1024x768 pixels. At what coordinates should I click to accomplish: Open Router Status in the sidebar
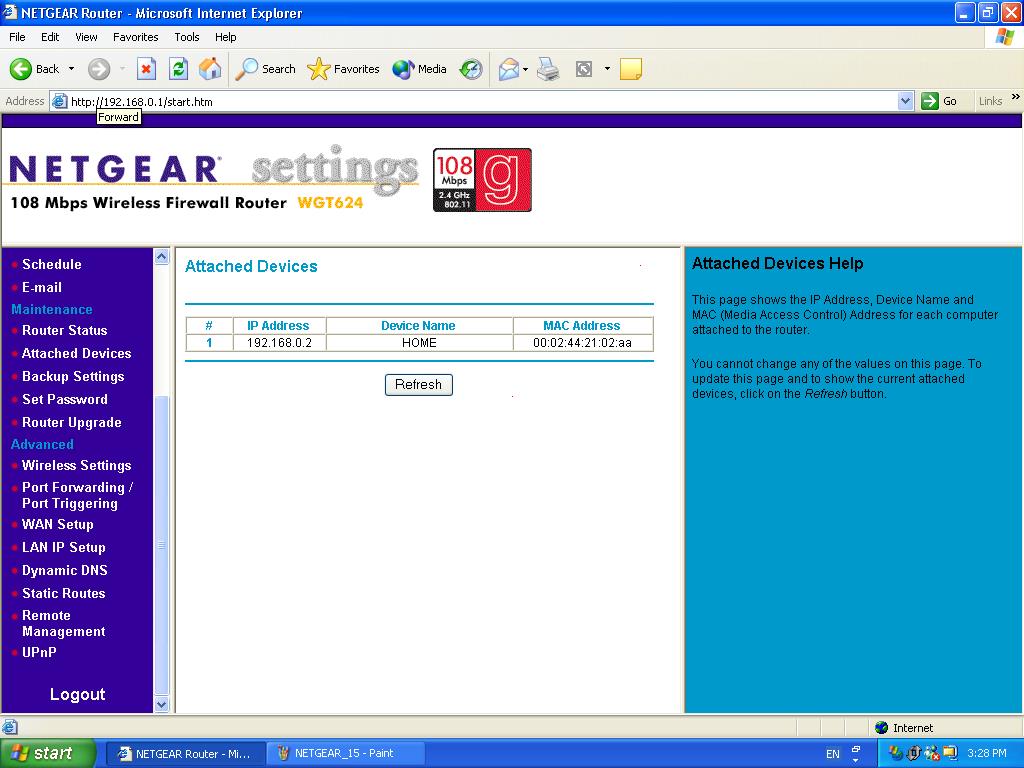tap(65, 330)
